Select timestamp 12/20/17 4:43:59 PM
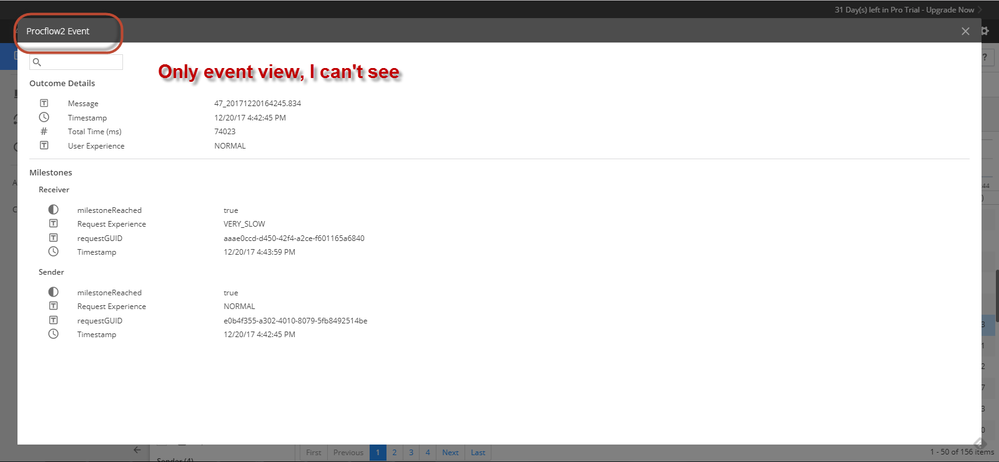Viewport: 999px width, 462px height. [259, 252]
